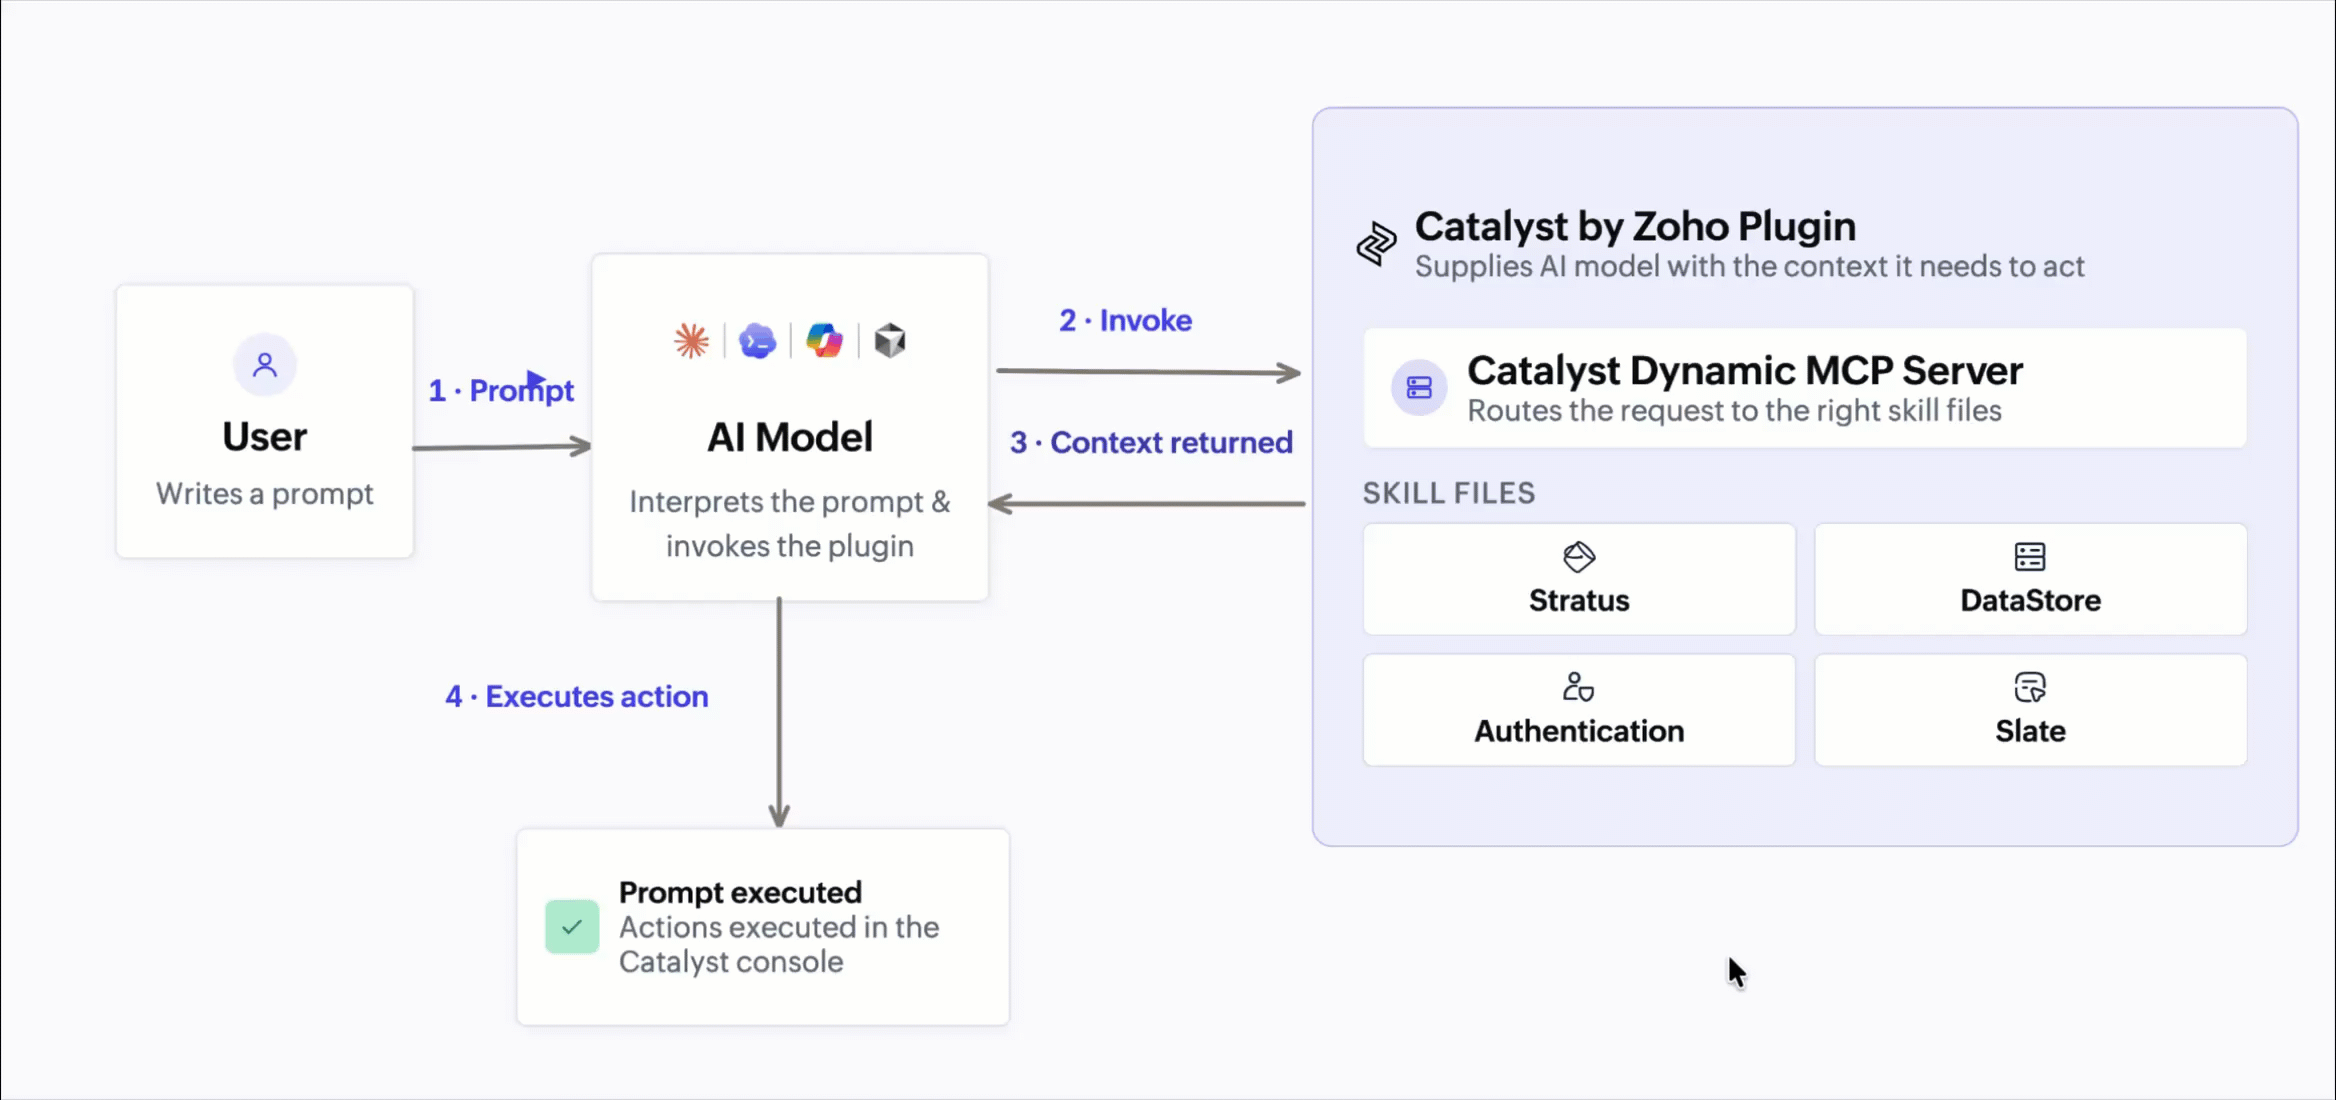Click the Authentication user-shield icon
The height and width of the screenshot is (1100, 2336).
tap(1579, 687)
